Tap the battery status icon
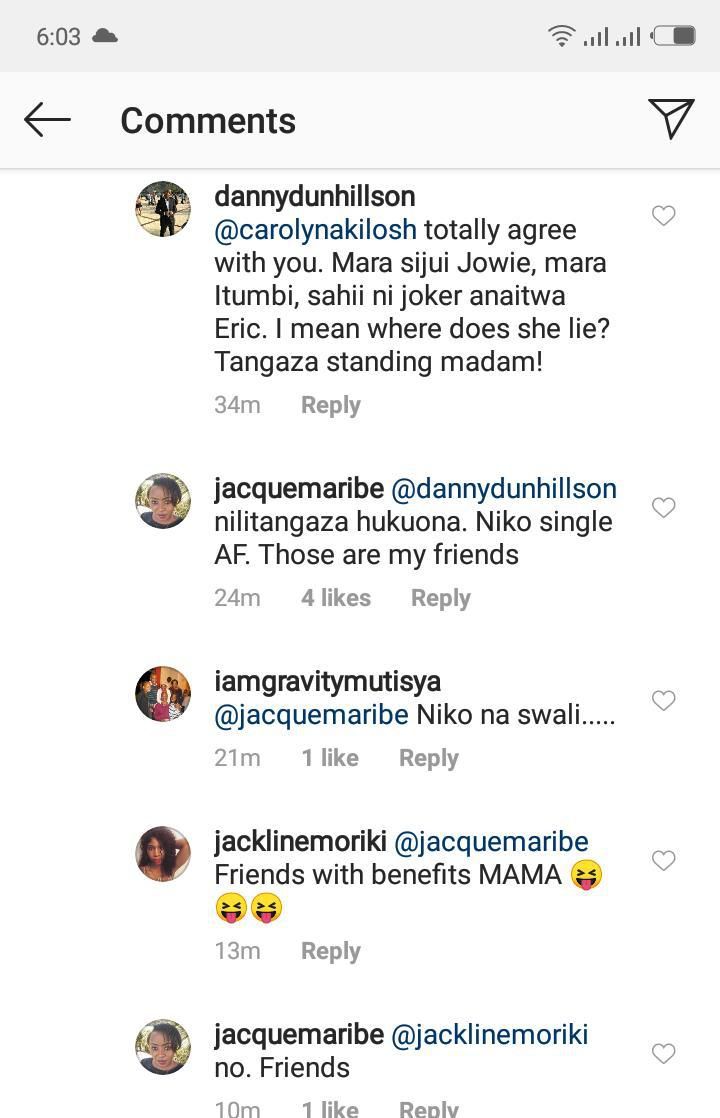This screenshot has height=1118, width=720. (674, 37)
